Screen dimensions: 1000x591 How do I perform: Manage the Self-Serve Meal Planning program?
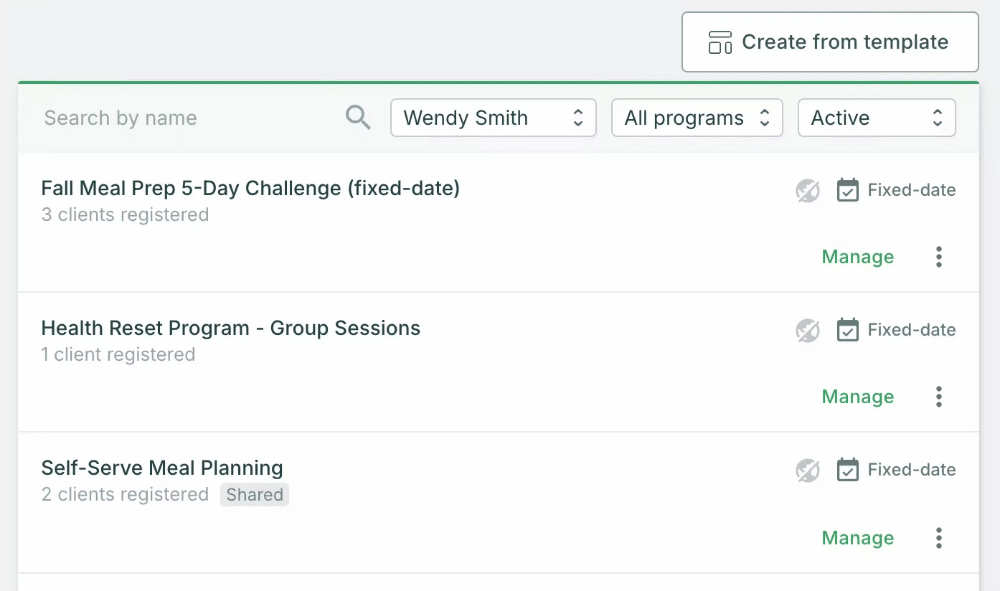[857, 538]
